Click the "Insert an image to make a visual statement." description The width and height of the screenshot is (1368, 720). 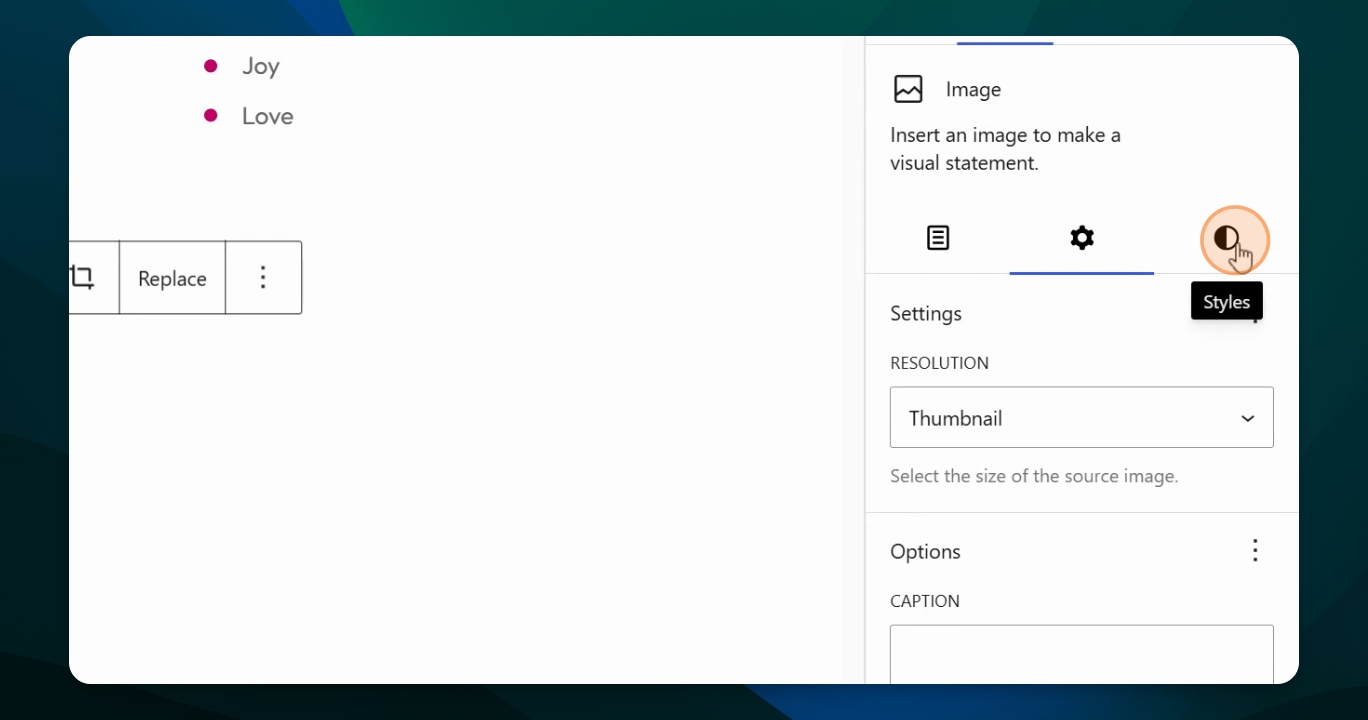click(1005, 149)
